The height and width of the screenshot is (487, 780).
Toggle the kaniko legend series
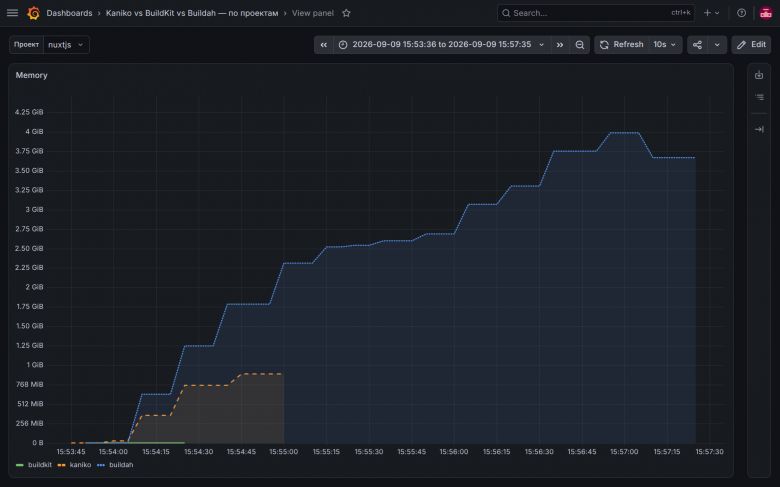[x=80, y=465]
